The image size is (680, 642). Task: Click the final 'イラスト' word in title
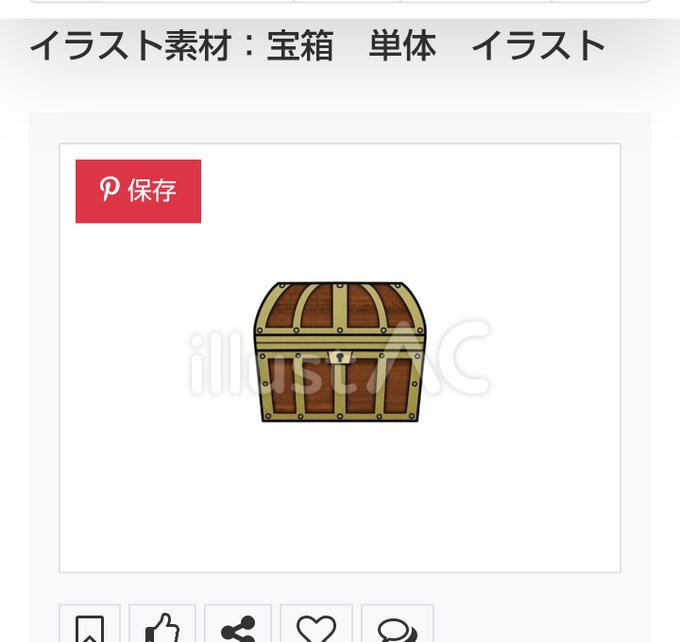click(x=538, y=46)
